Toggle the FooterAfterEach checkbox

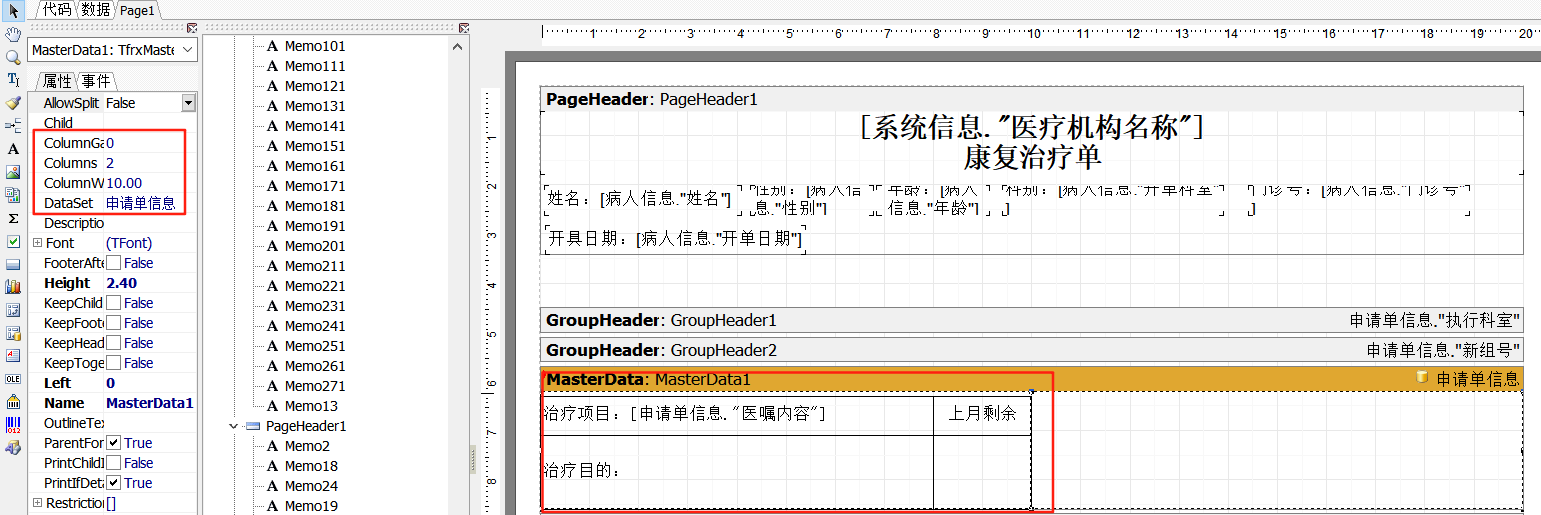(x=114, y=263)
